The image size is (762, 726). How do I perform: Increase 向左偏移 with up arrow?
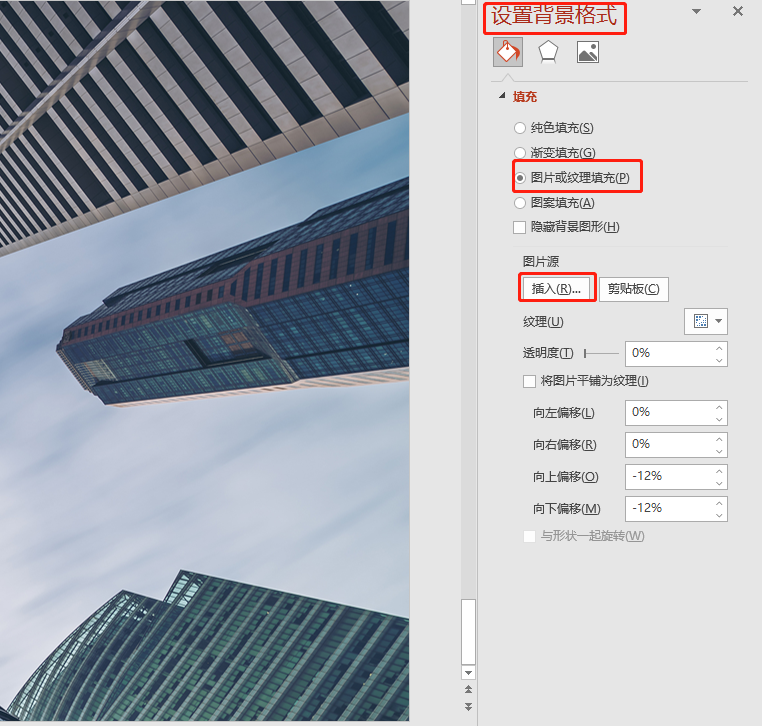pyautogui.click(x=719, y=407)
